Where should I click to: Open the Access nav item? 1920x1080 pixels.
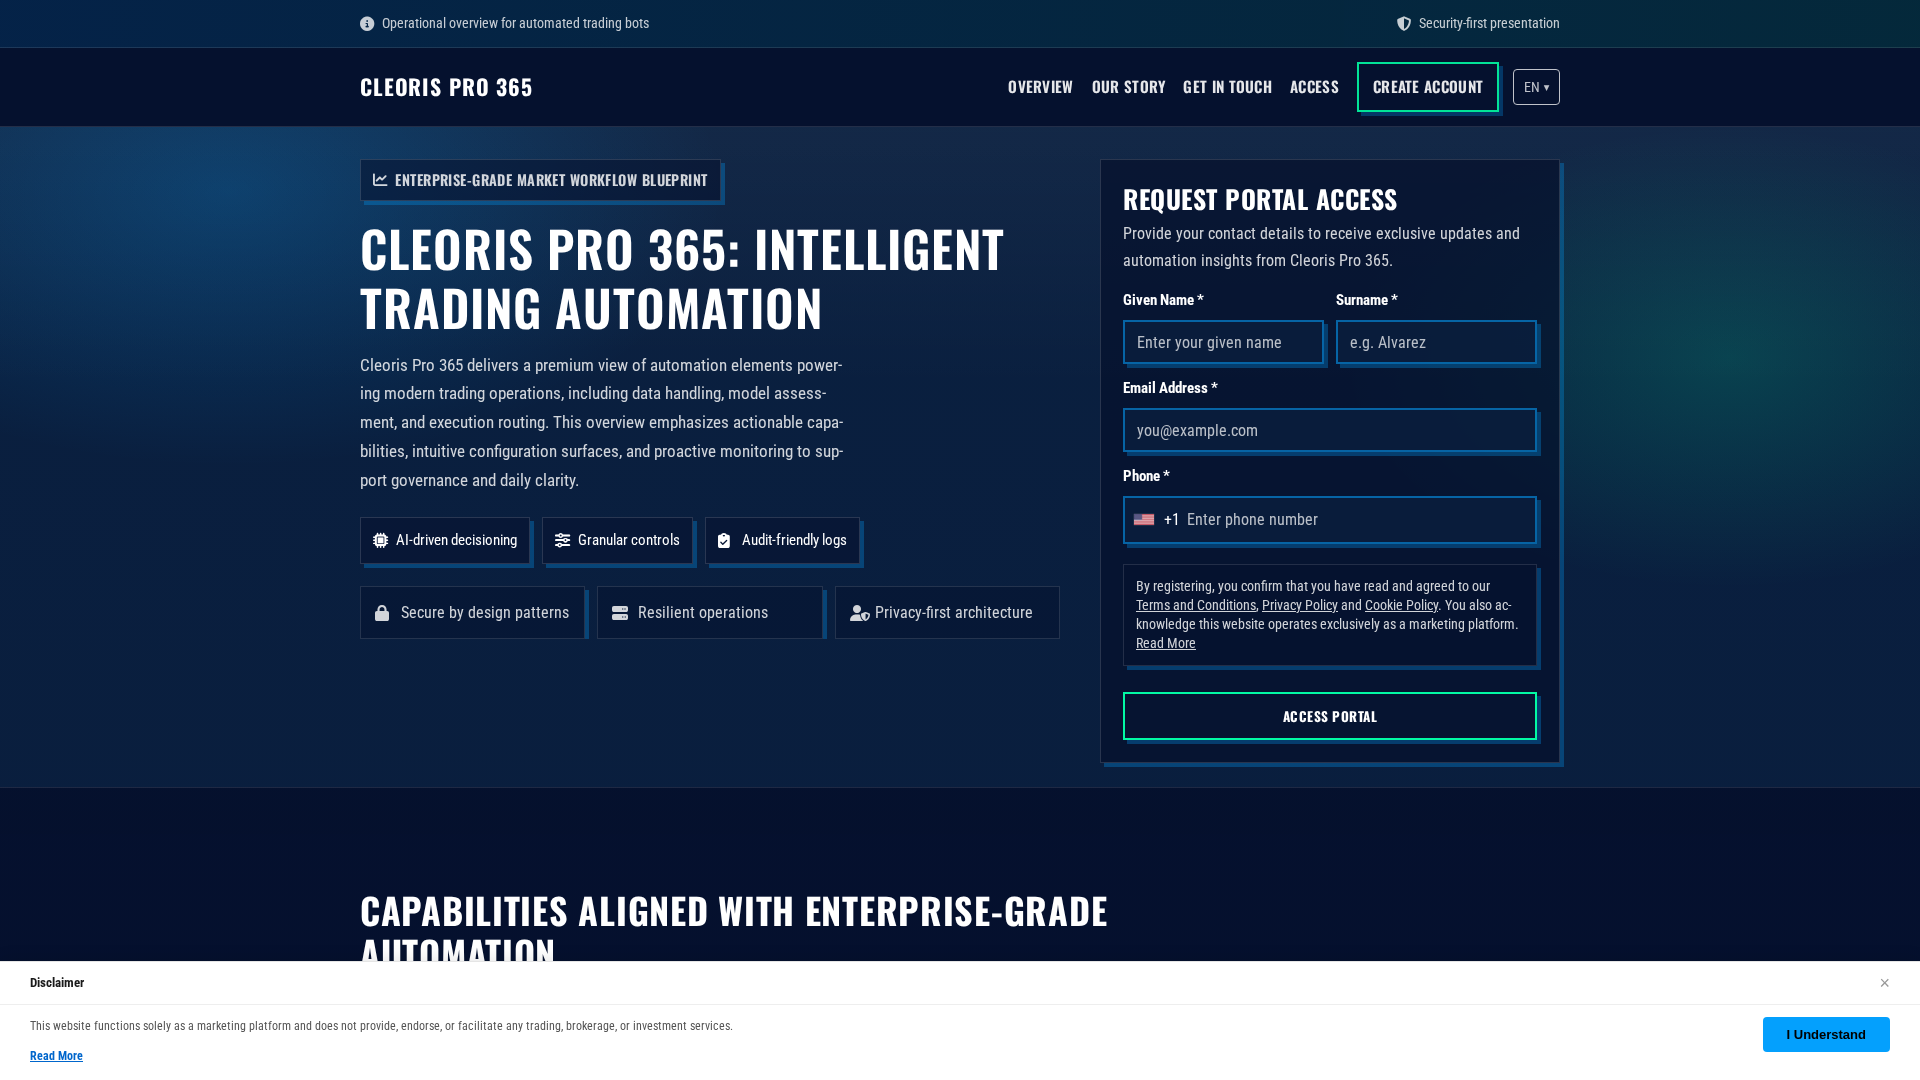coord(1314,87)
